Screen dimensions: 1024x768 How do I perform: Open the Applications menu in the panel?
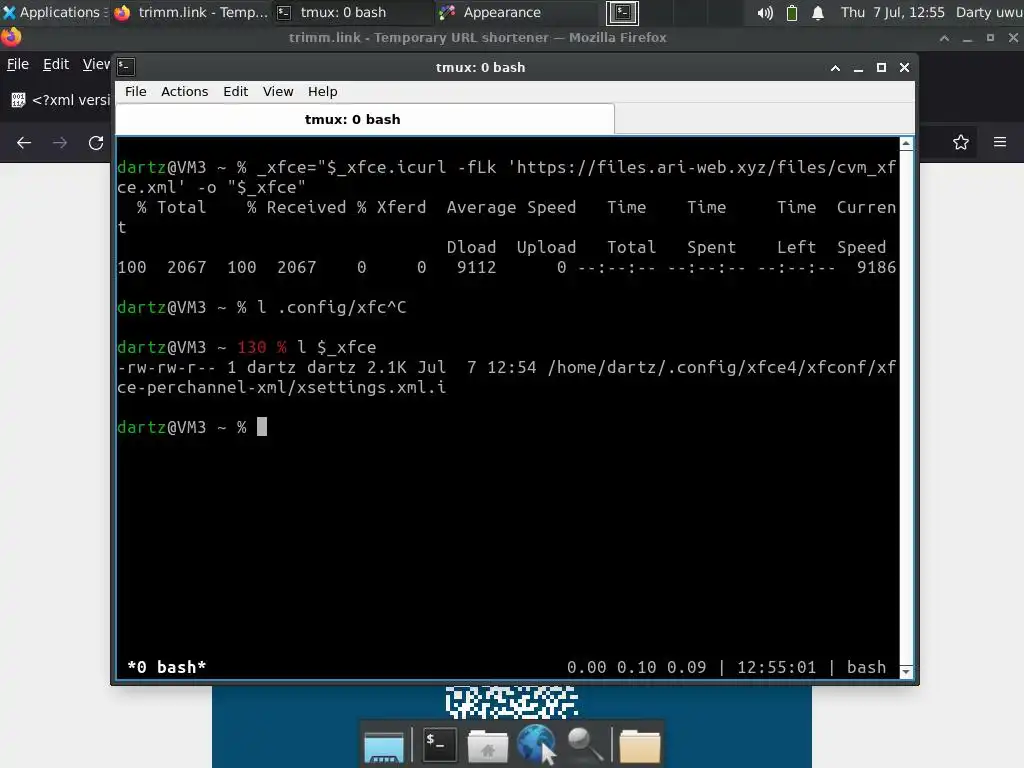pos(54,12)
